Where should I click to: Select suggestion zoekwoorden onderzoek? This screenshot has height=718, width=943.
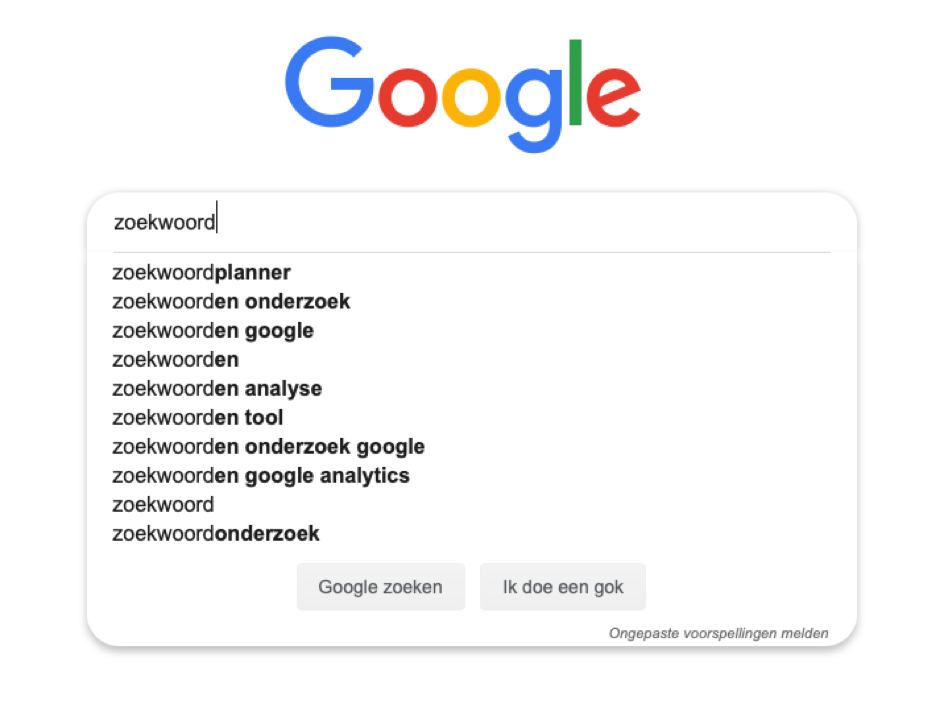tap(231, 301)
